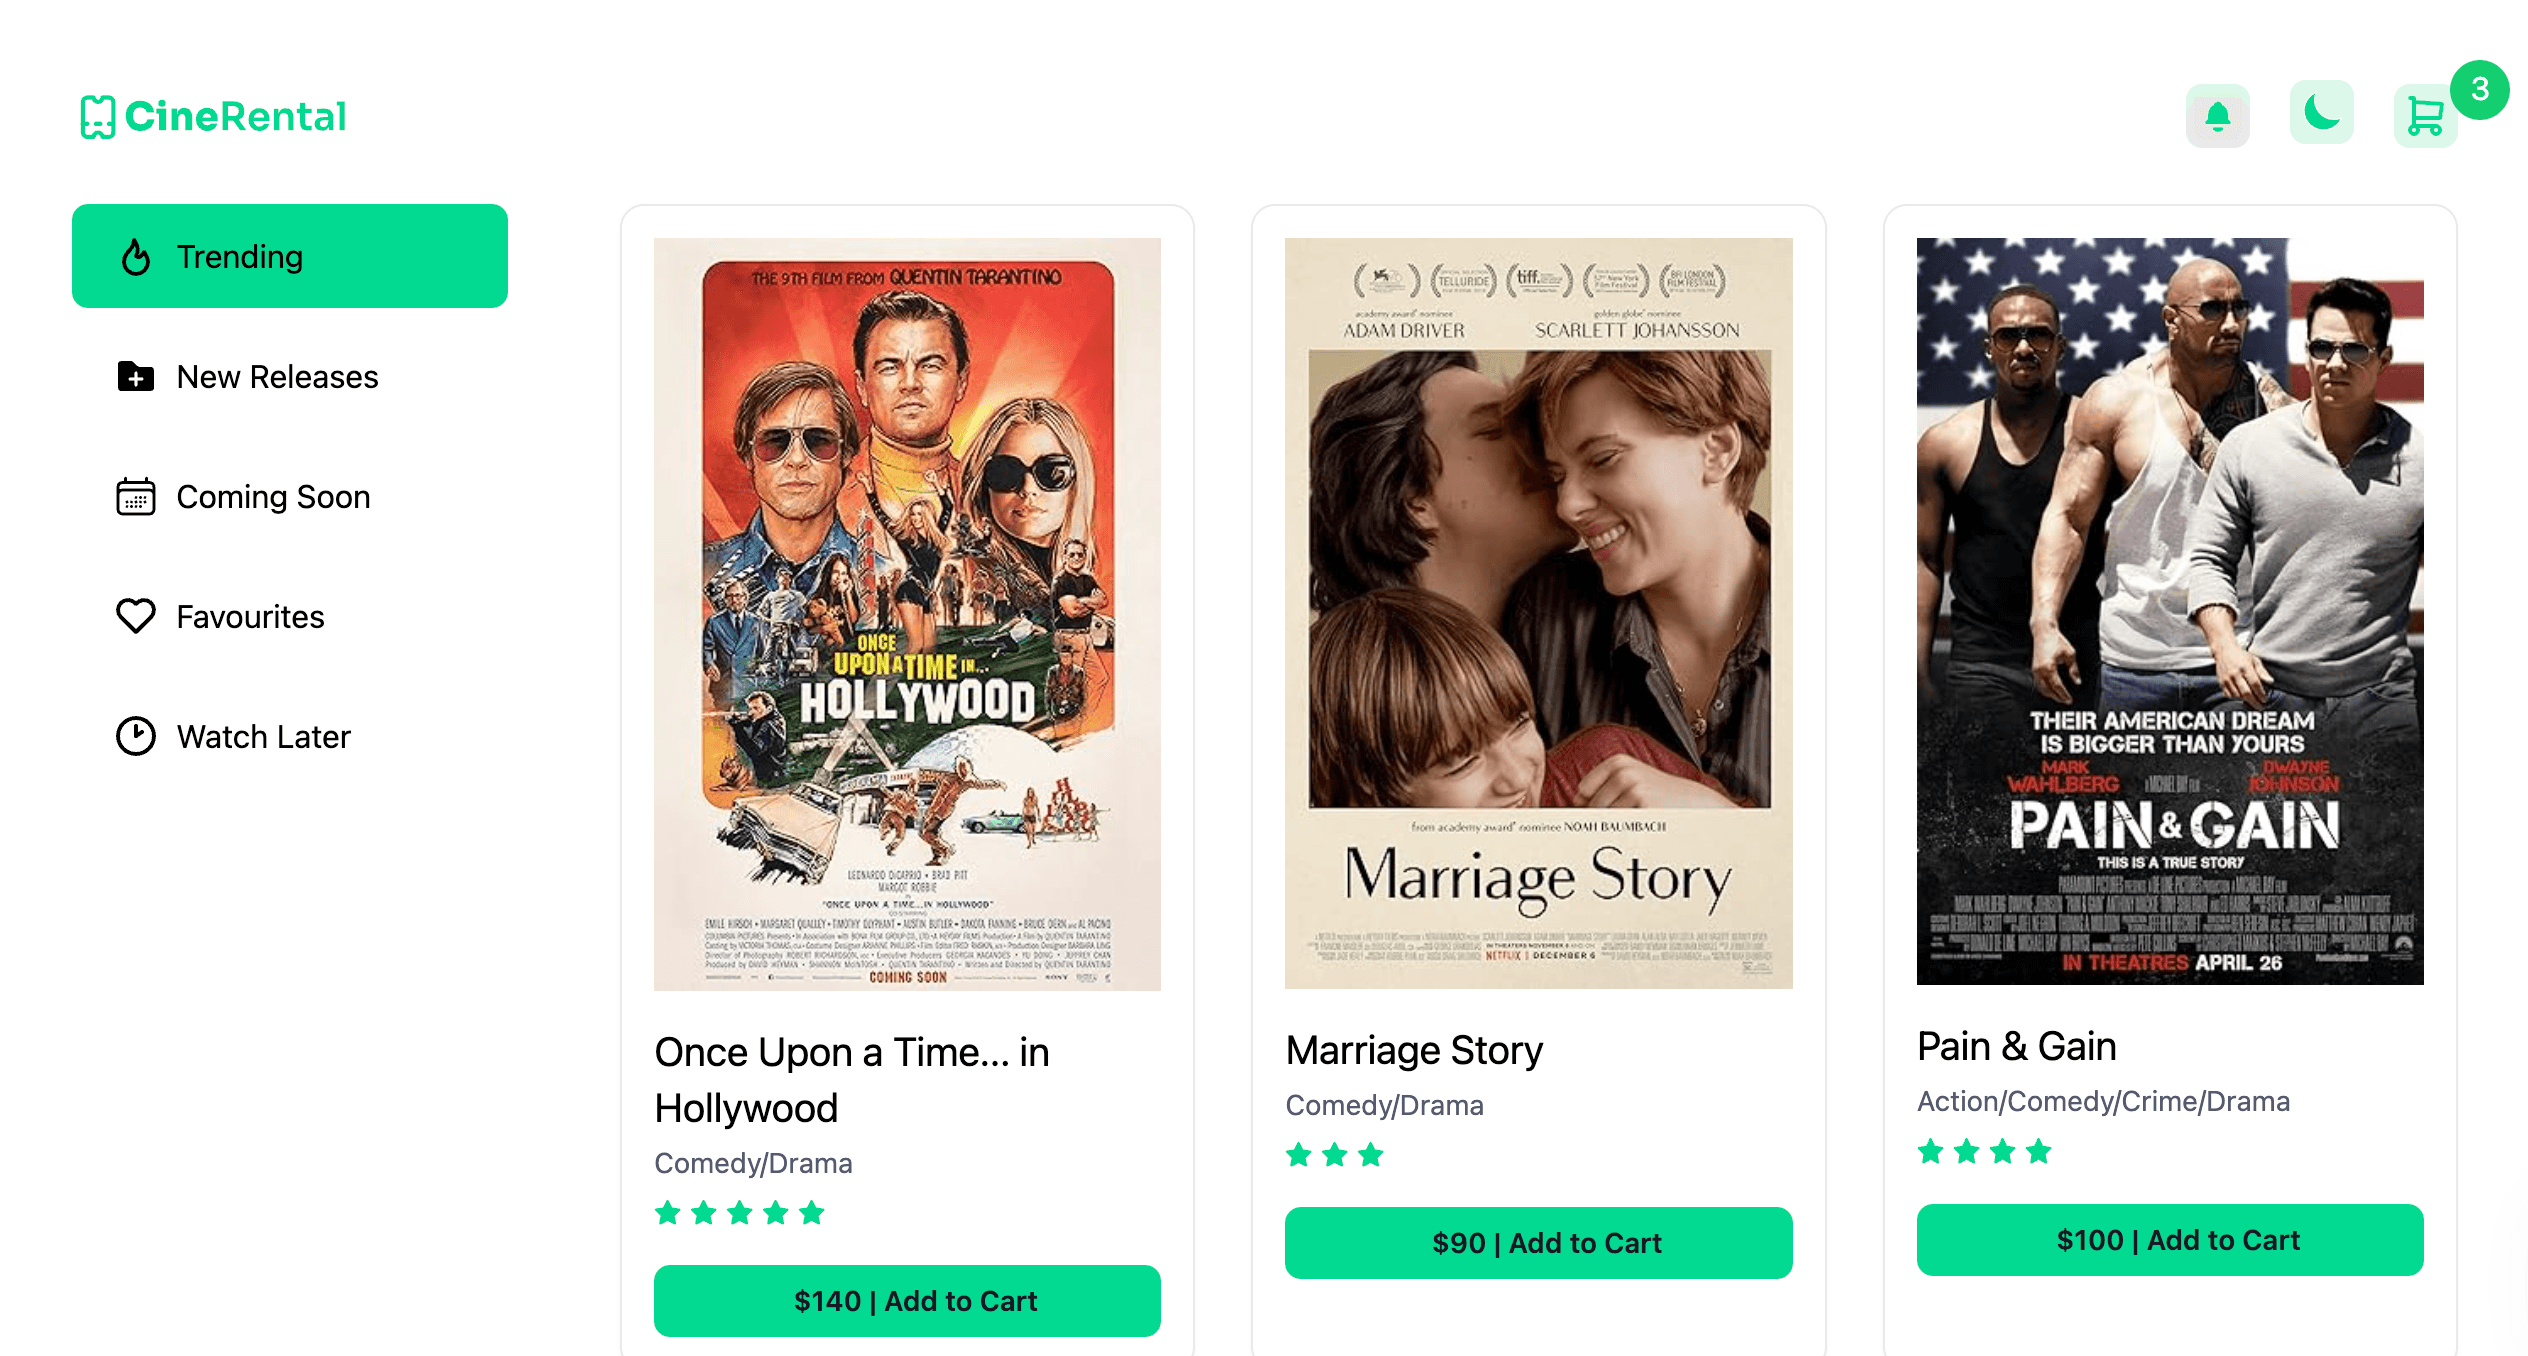Click the Favourites heart icon
2528x1356 pixels.
click(x=136, y=616)
